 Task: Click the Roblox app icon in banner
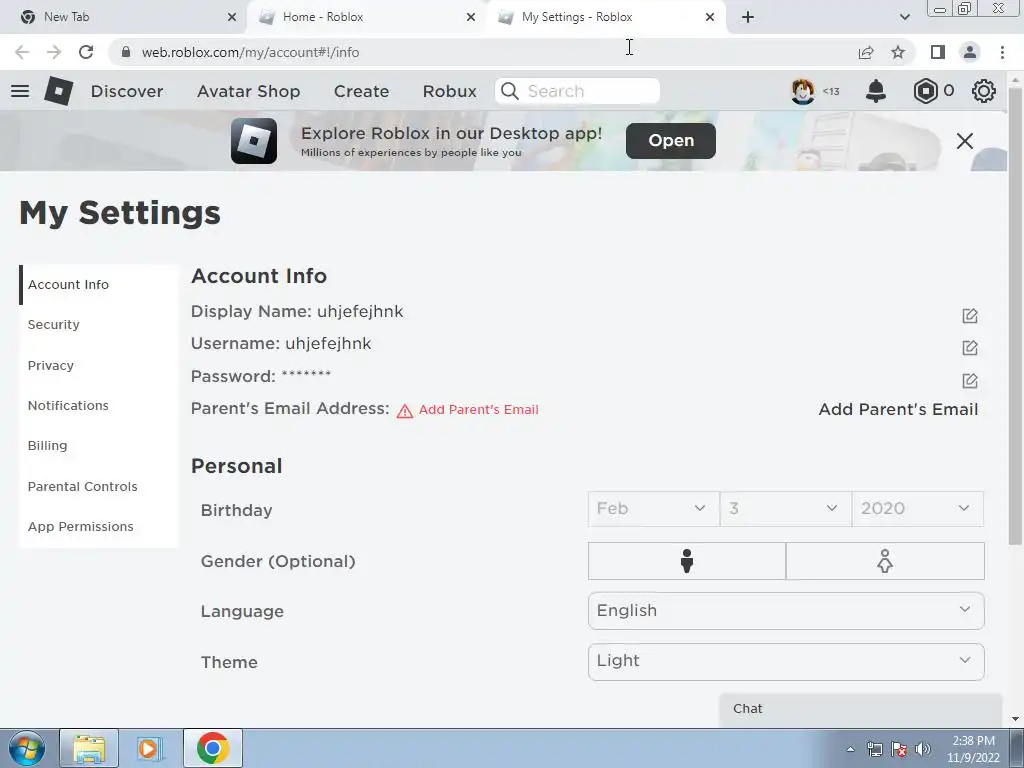click(254, 140)
